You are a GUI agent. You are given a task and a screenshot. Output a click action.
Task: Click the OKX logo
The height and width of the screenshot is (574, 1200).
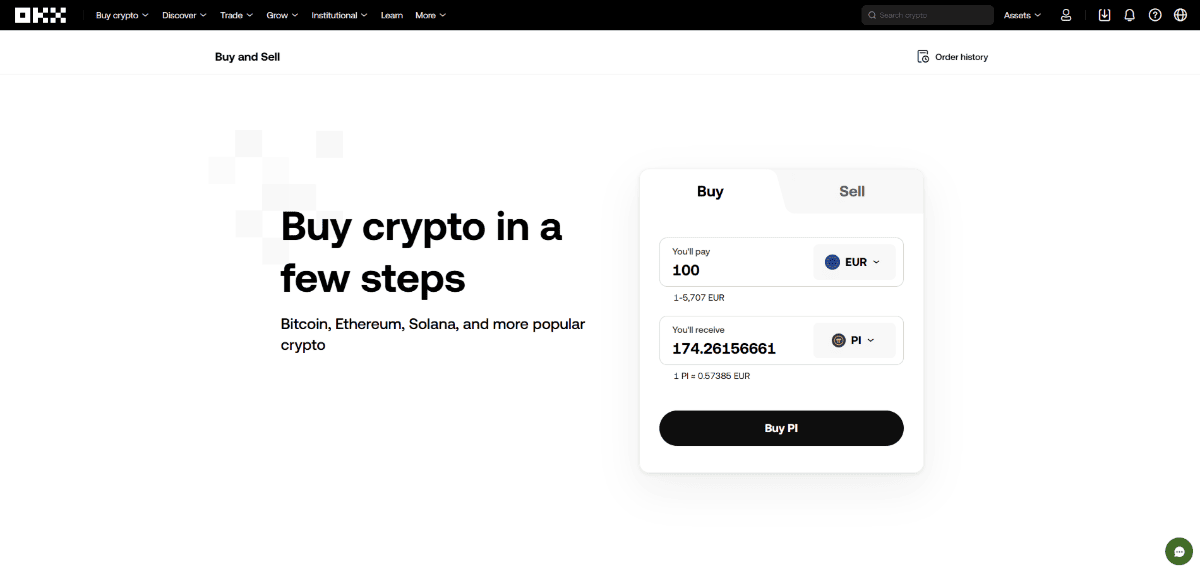point(42,15)
